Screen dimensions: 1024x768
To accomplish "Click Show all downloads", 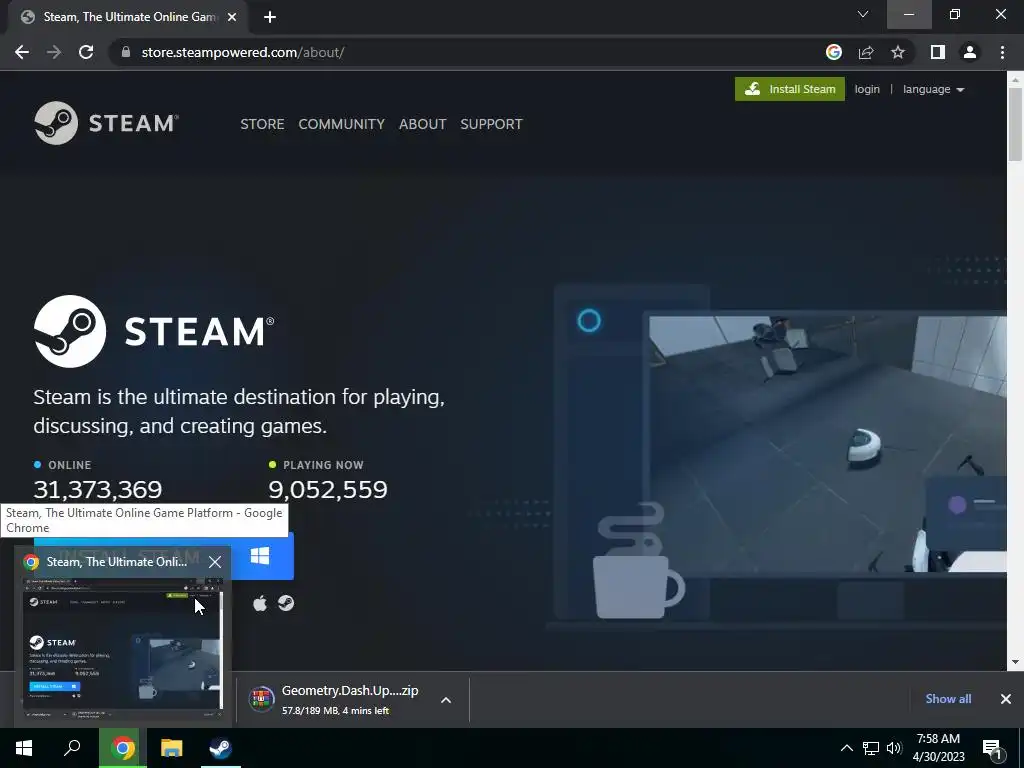I will click(948, 699).
